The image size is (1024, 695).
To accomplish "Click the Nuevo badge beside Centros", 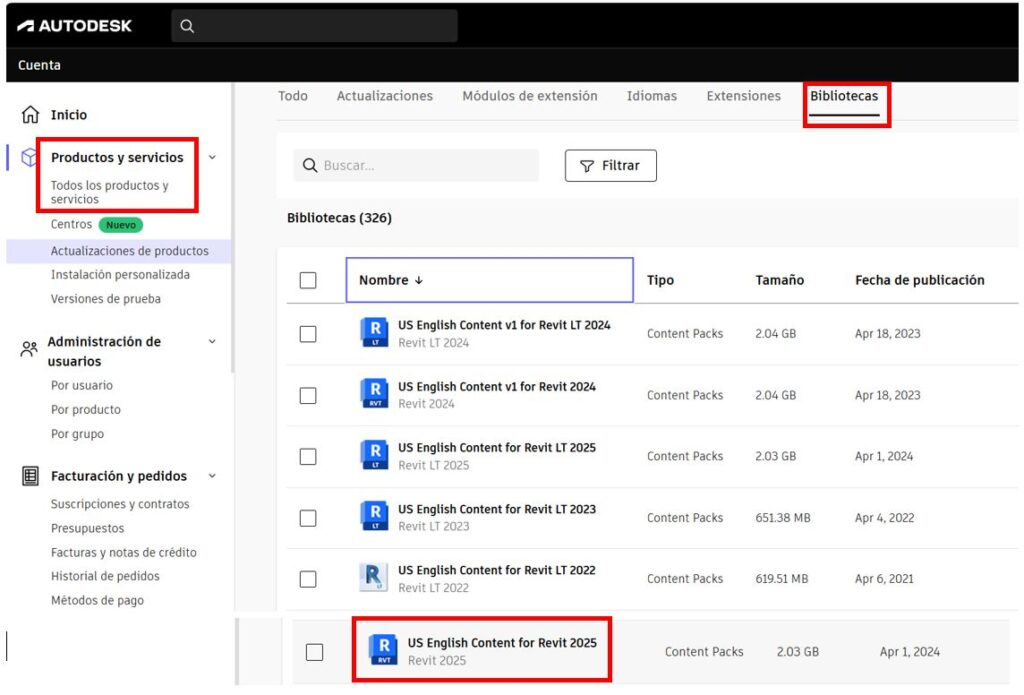I will [x=121, y=225].
